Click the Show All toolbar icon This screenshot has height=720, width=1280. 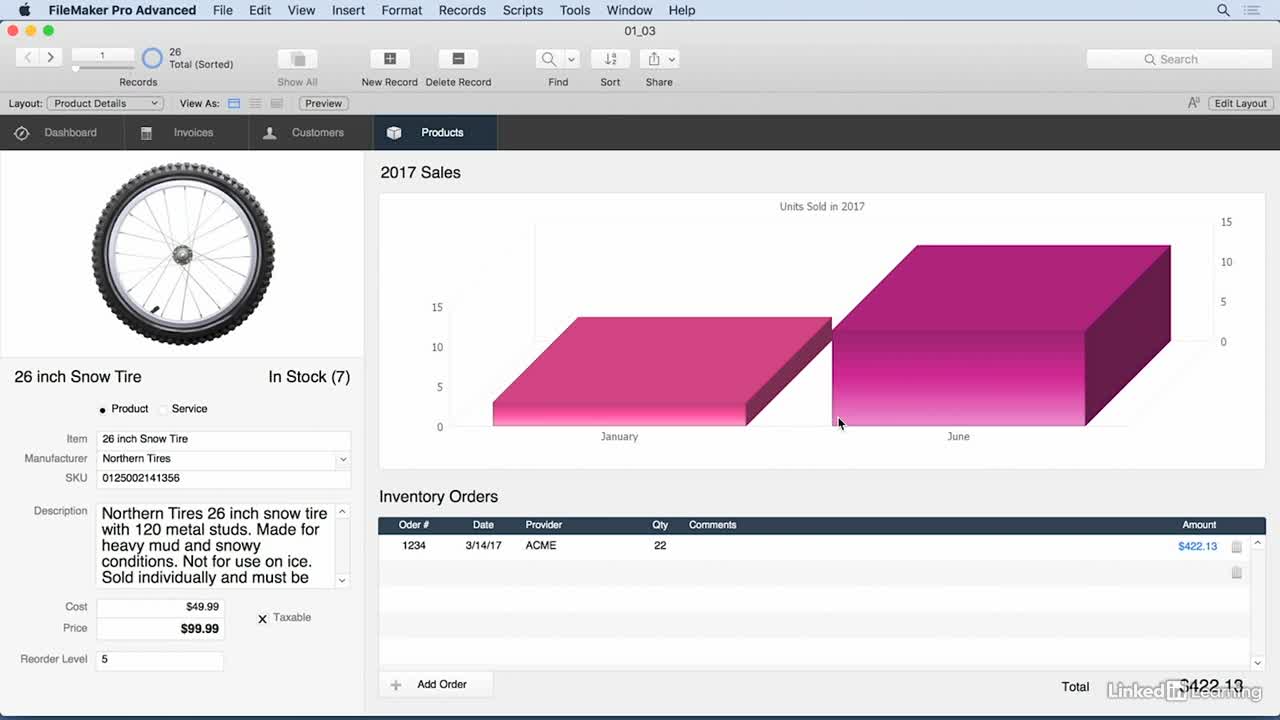click(x=297, y=59)
